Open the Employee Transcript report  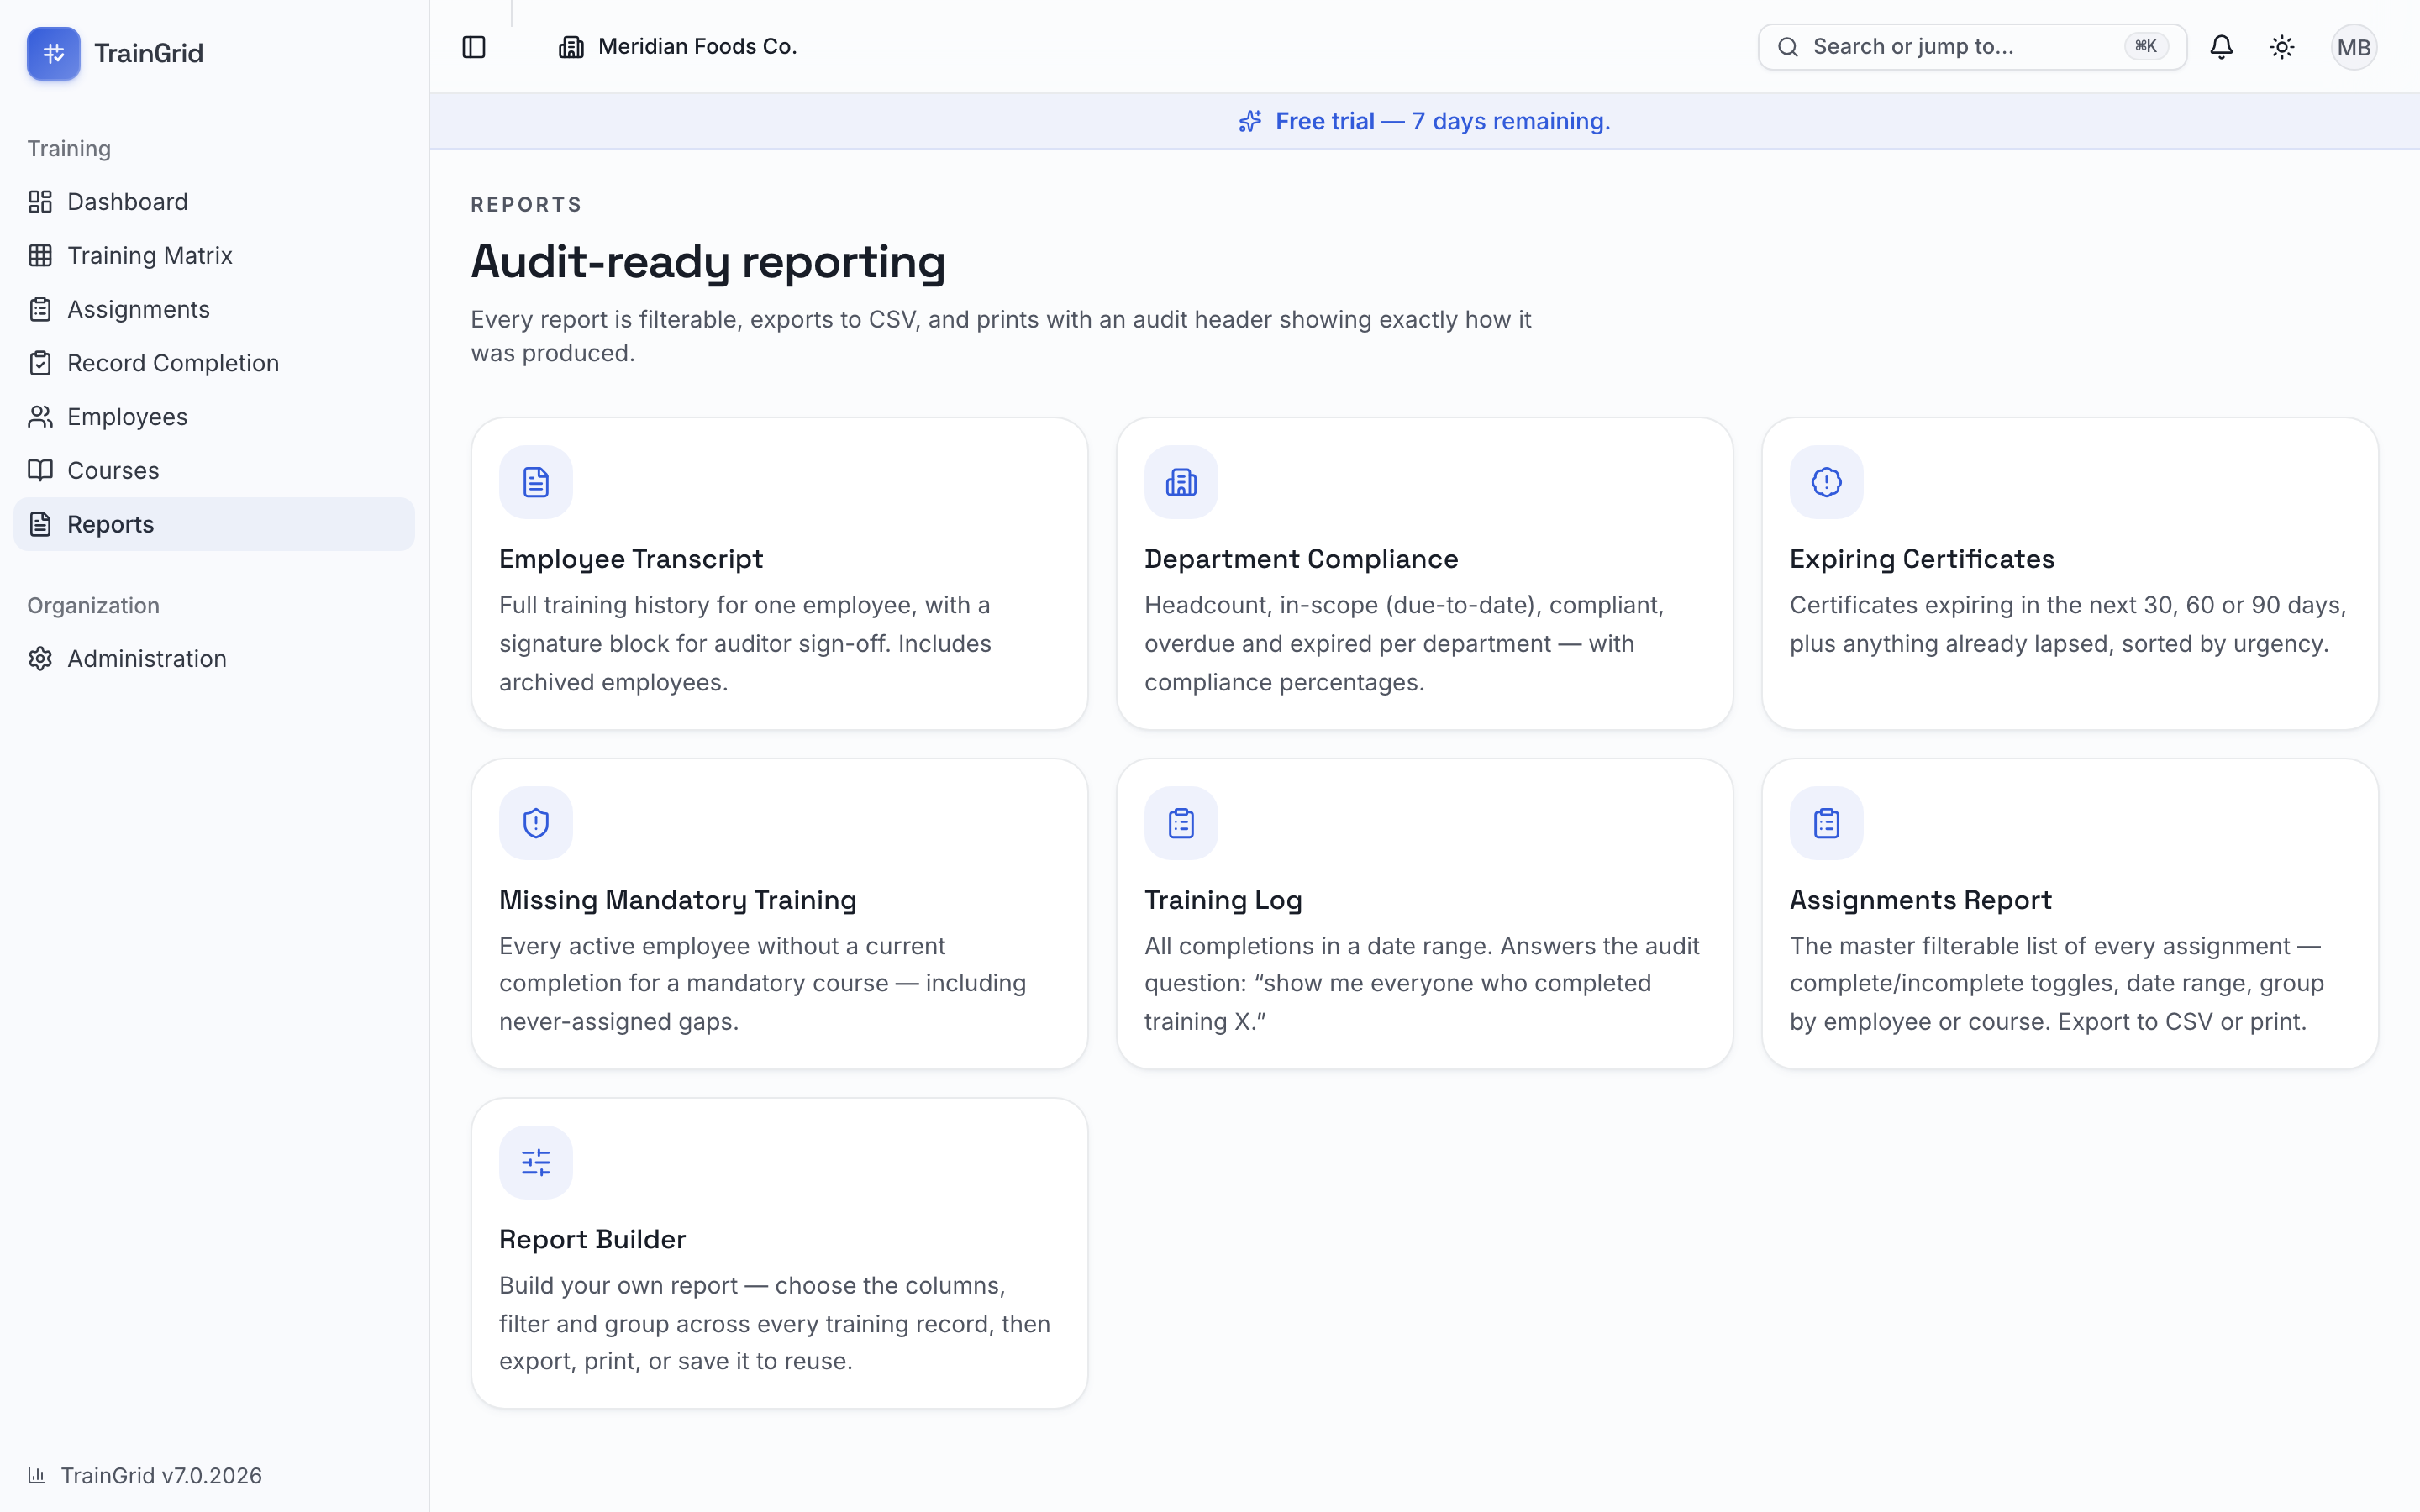pyautogui.click(x=779, y=573)
